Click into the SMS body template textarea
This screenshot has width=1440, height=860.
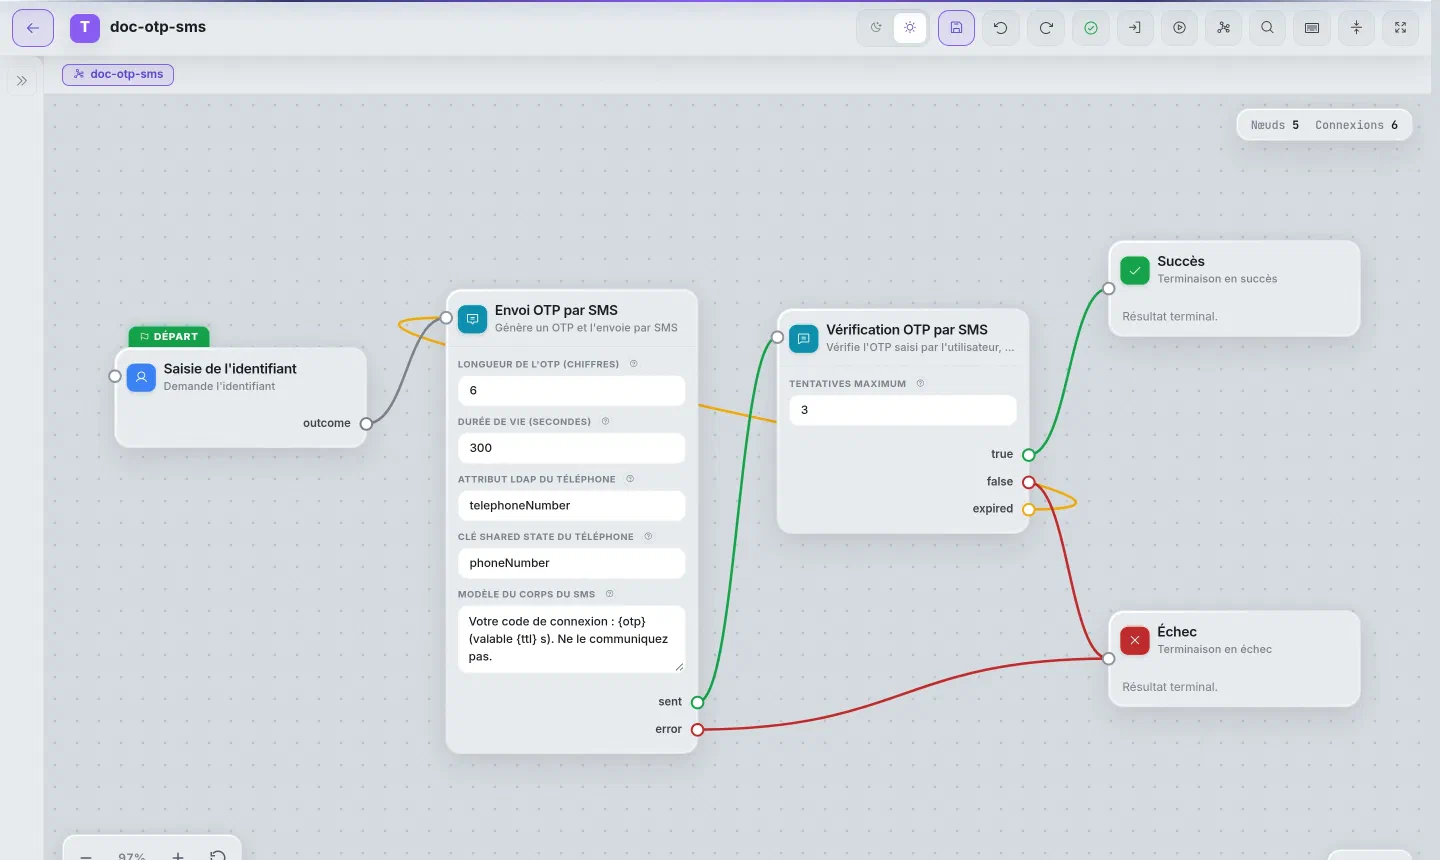571,639
